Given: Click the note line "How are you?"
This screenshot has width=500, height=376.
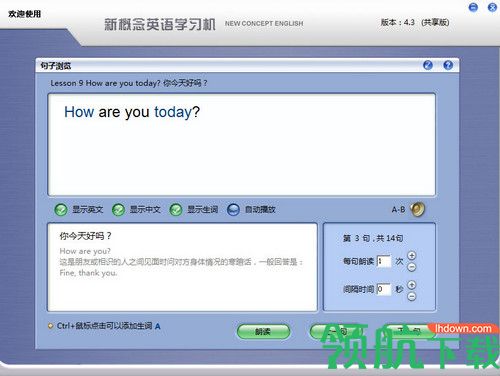Looking at the screenshot, I should (85, 251).
